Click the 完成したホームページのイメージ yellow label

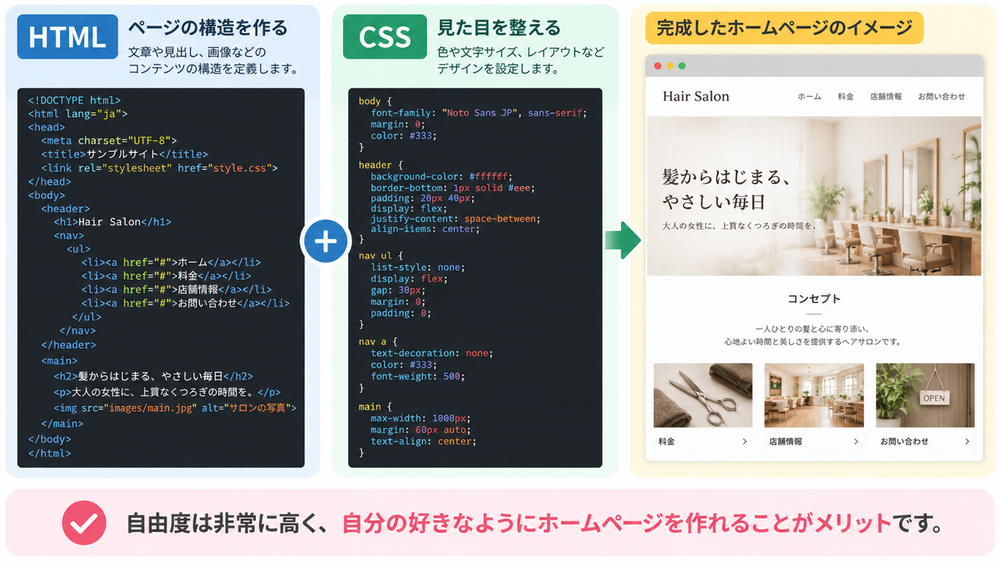click(784, 28)
